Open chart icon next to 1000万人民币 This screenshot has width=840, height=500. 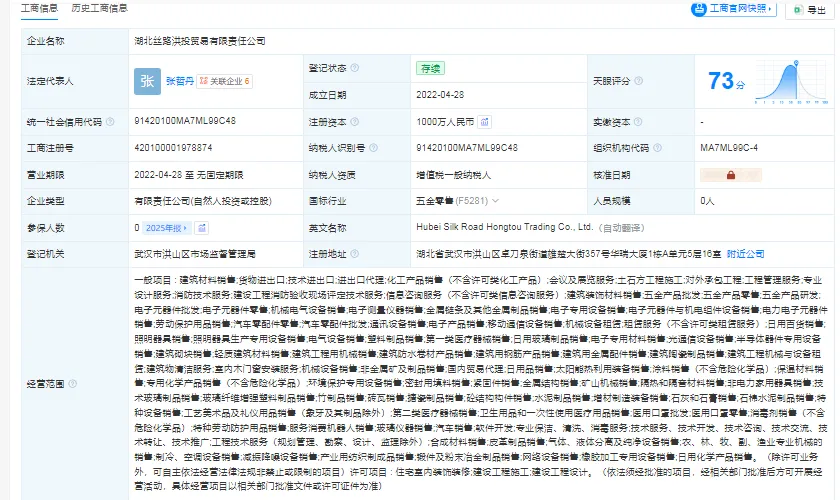[x=484, y=122]
